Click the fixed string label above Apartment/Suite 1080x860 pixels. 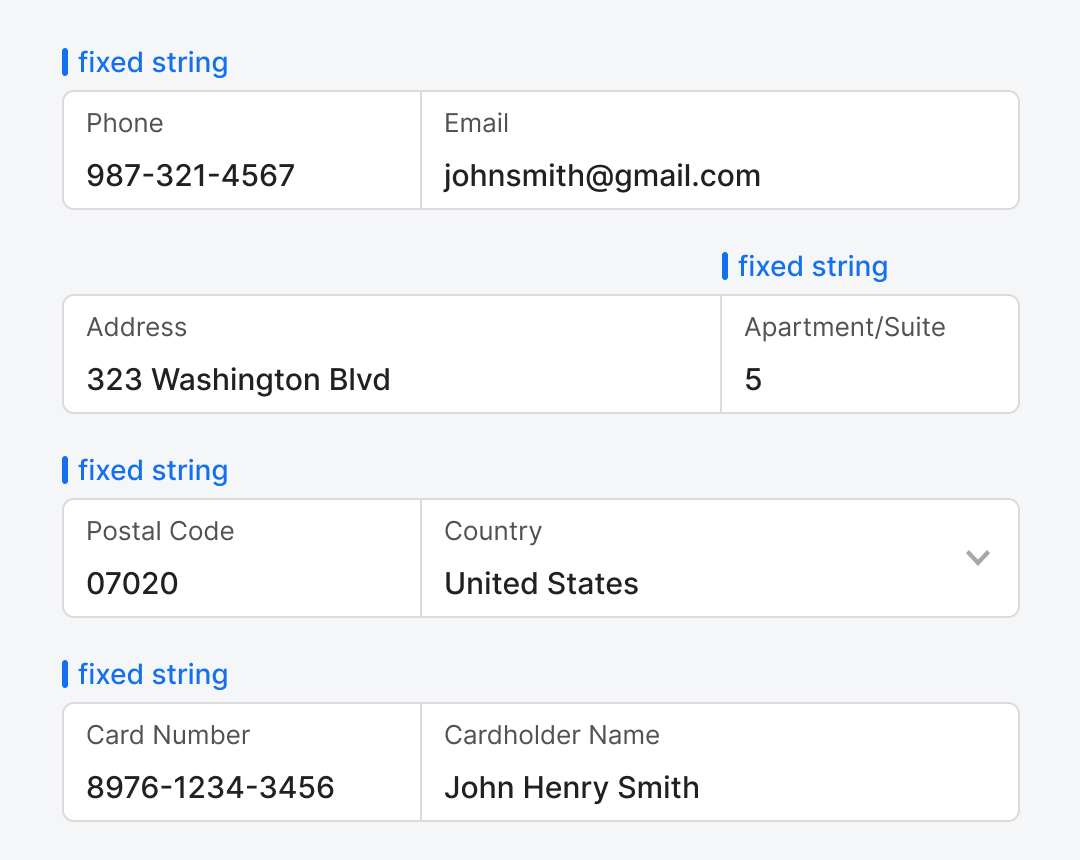point(813,267)
